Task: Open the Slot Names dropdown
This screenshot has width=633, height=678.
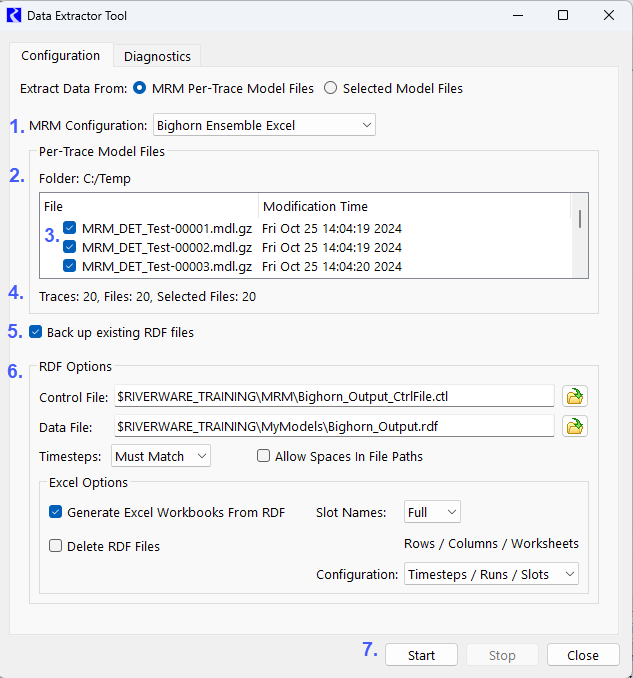Action: (x=432, y=512)
